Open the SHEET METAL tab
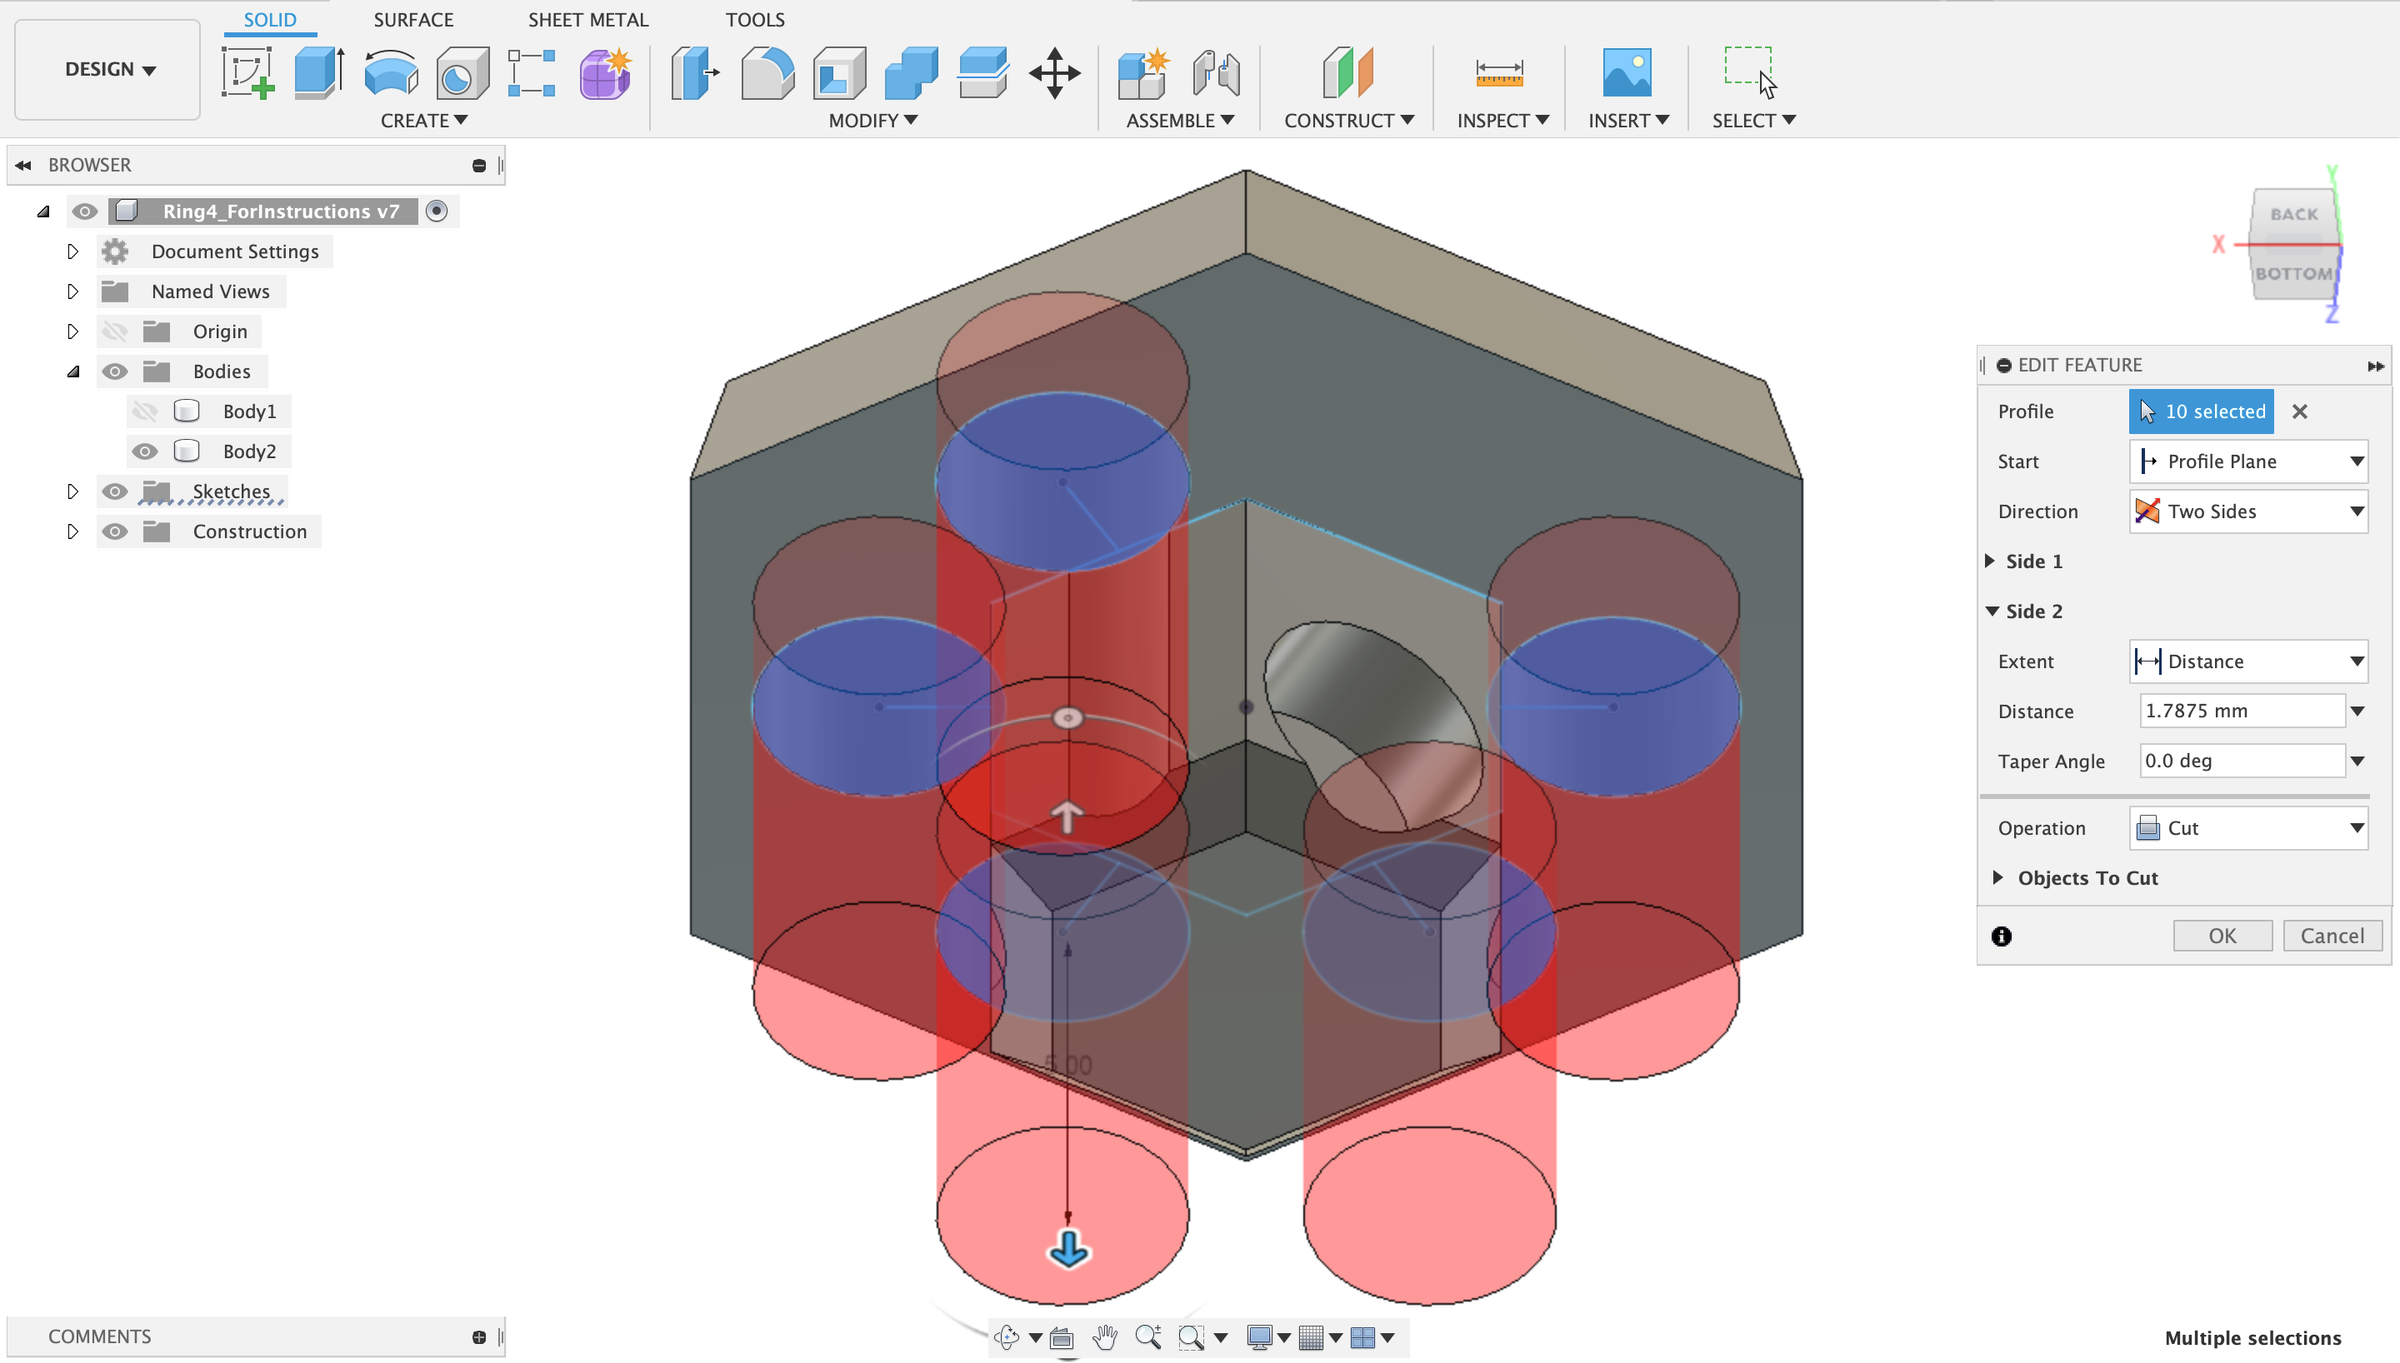This screenshot has height=1363, width=2400. pyautogui.click(x=588, y=20)
